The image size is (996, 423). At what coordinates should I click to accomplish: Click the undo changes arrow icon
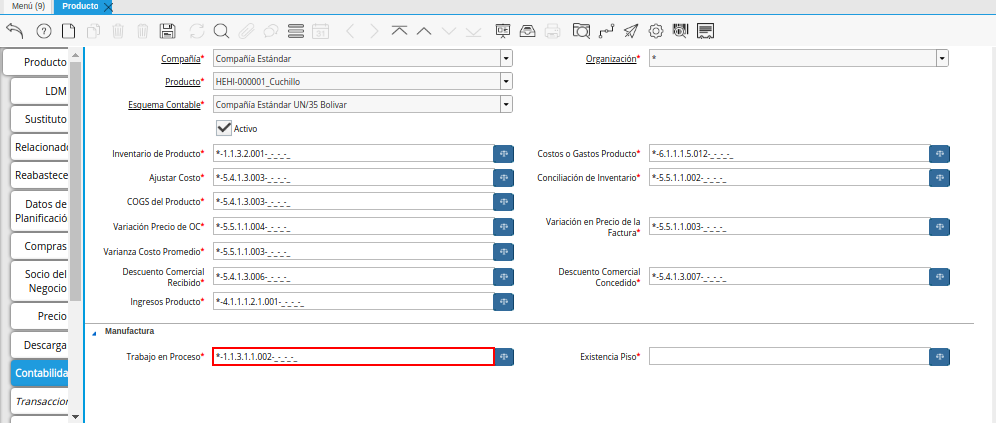(x=15, y=30)
